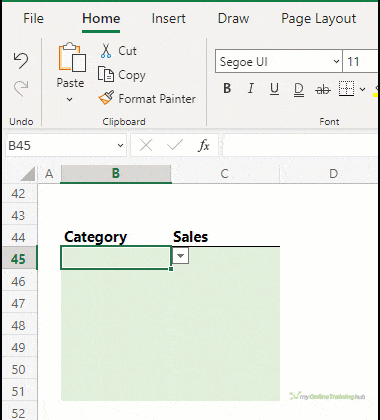Screen dimensions: 380x420
Task: Click the fx Insert Function icon
Action: click(x=204, y=145)
